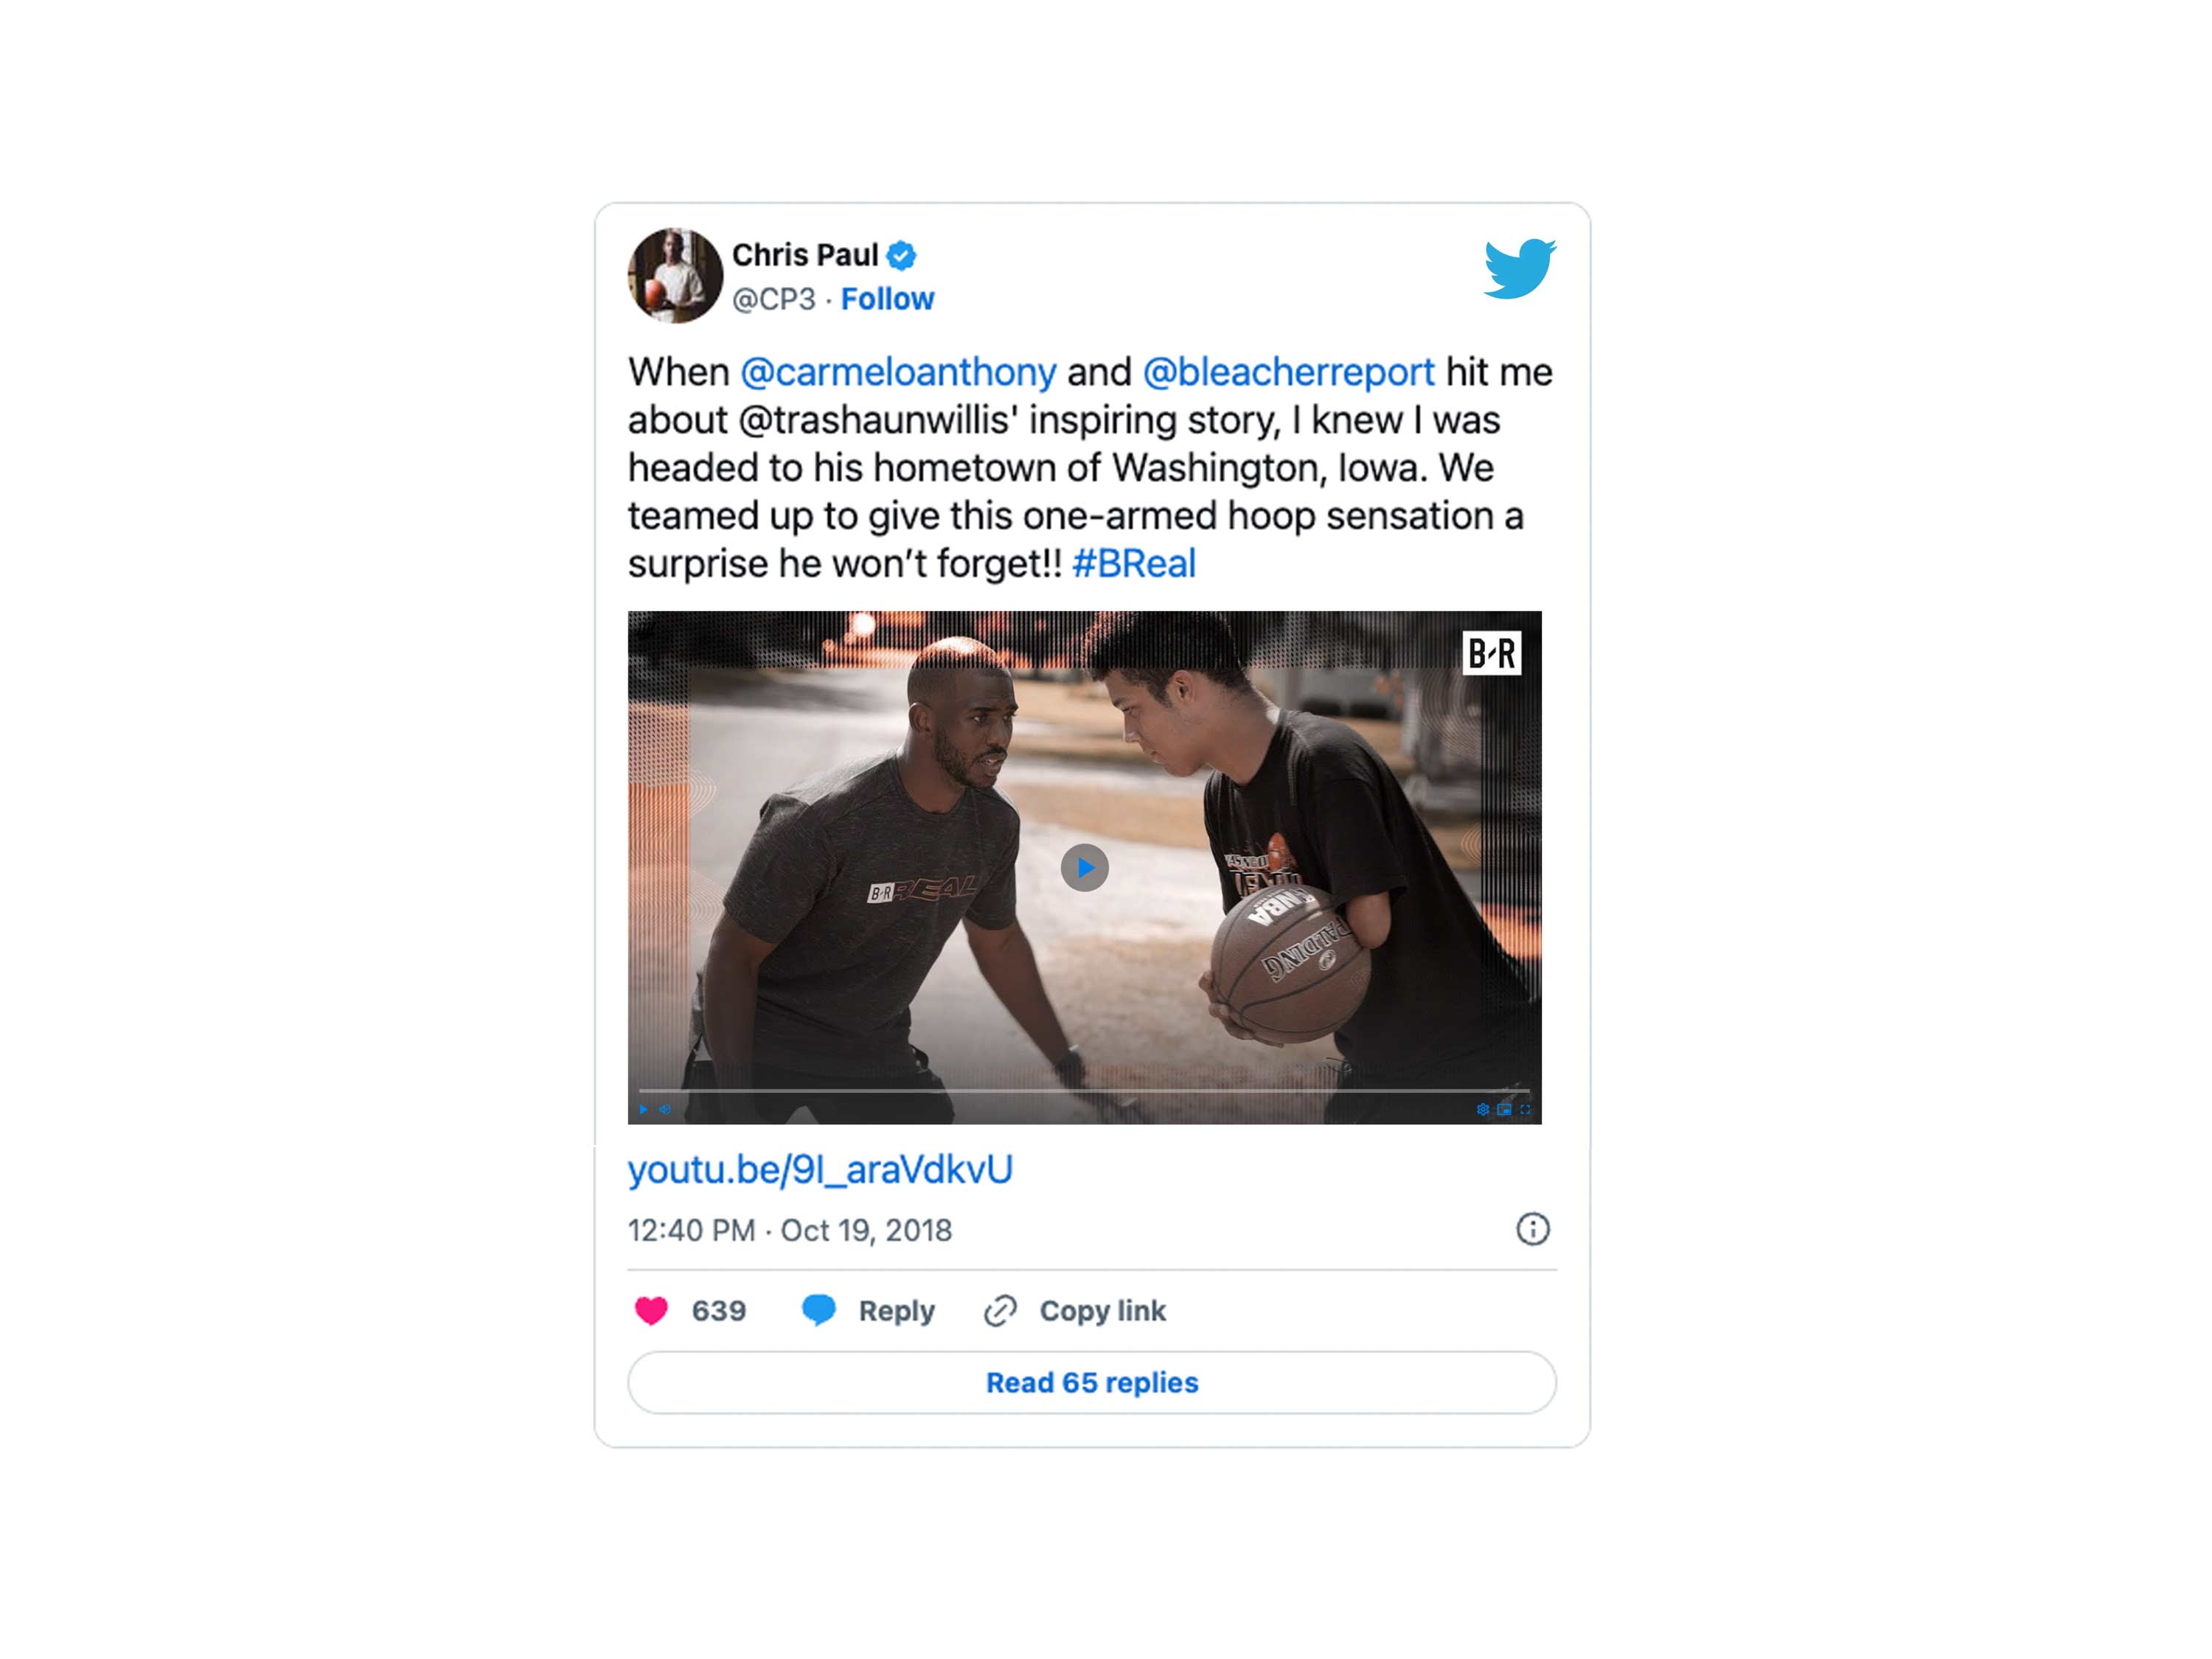Open the @carmeloanthony mention
The height and width of the screenshot is (1659, 2212).
point(898,372)
